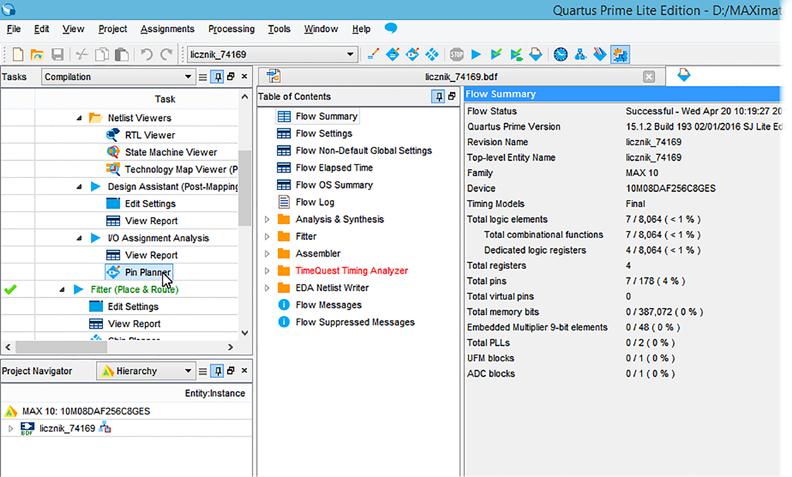Toggle pin on Table of Contents panel
This screenshot has width=792, height=477.
click(x=438, y=96)
